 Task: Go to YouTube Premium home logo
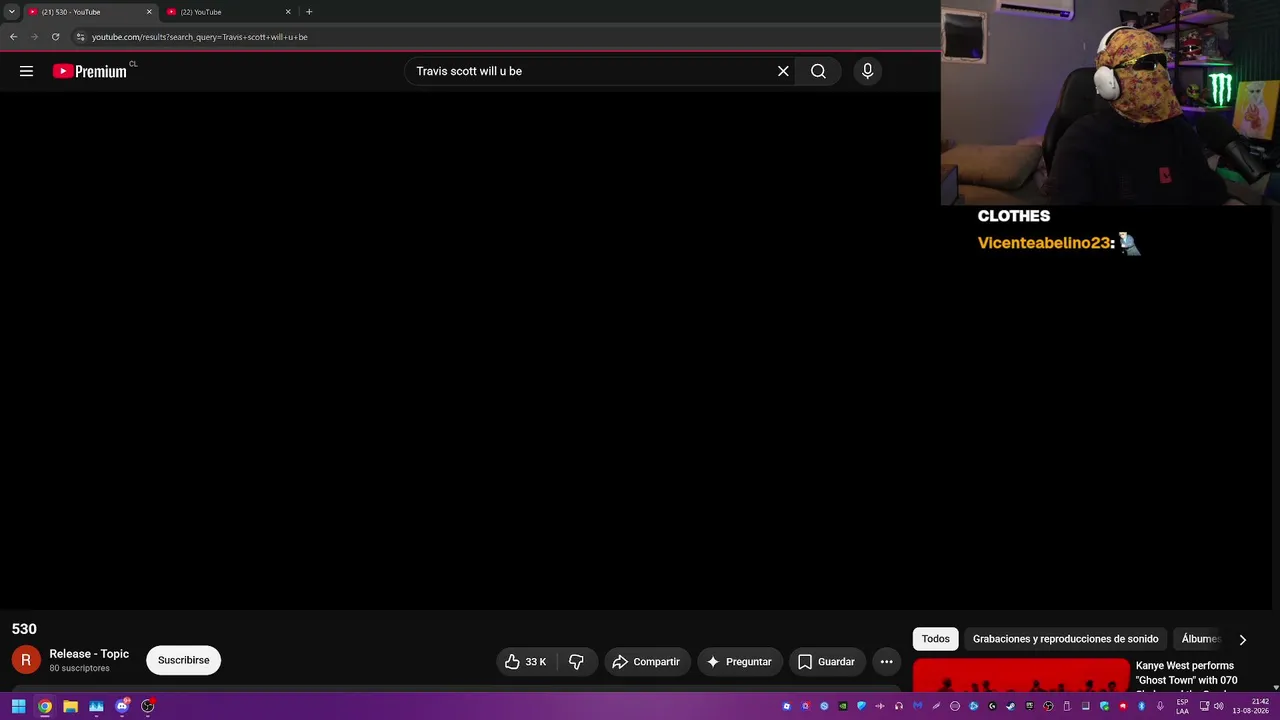coord(90,71)
